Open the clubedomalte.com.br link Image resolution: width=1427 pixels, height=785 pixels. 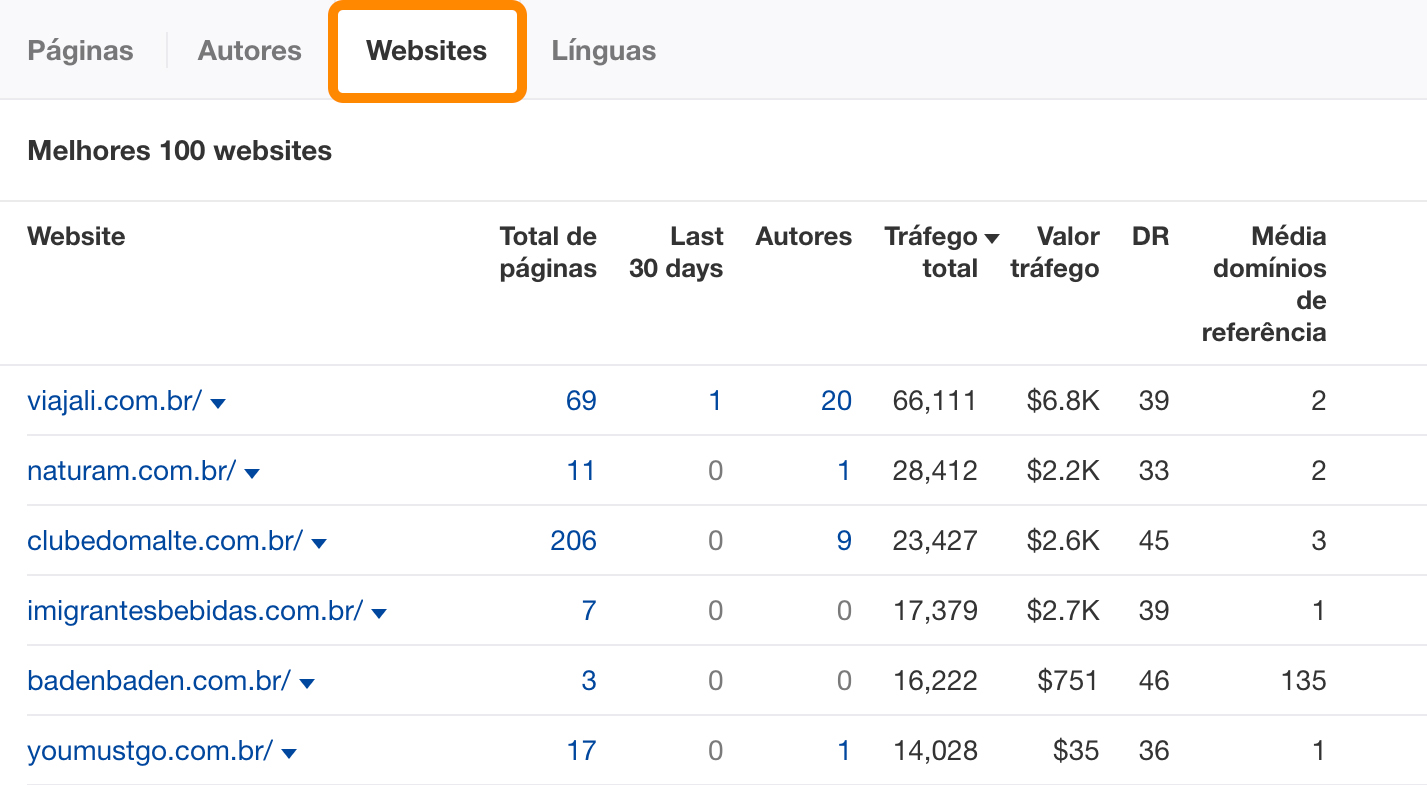point(164,541)
